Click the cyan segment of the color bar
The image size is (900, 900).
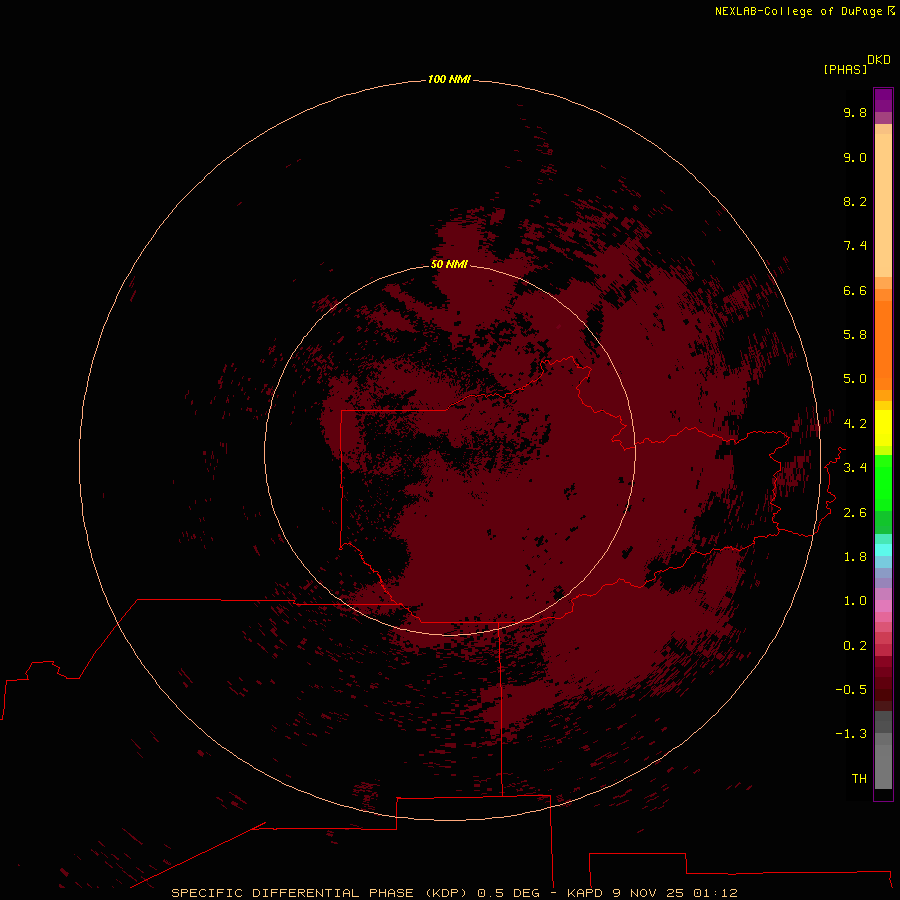[883, 550]
